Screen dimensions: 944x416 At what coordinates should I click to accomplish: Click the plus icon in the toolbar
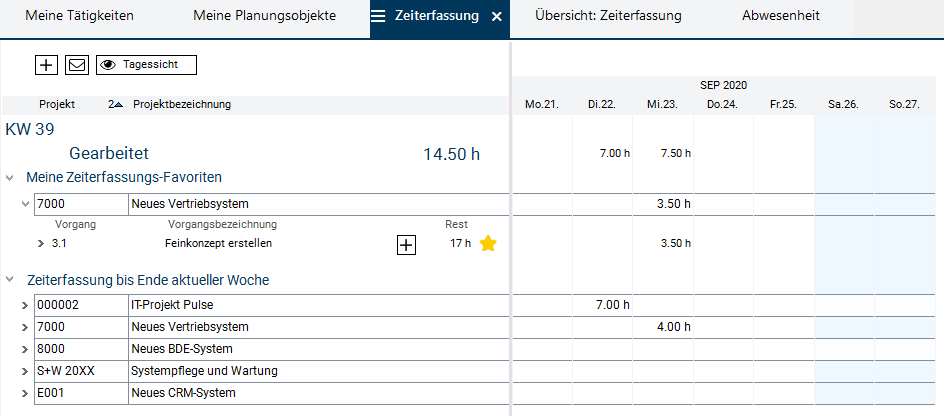click(x=46, y=65)
